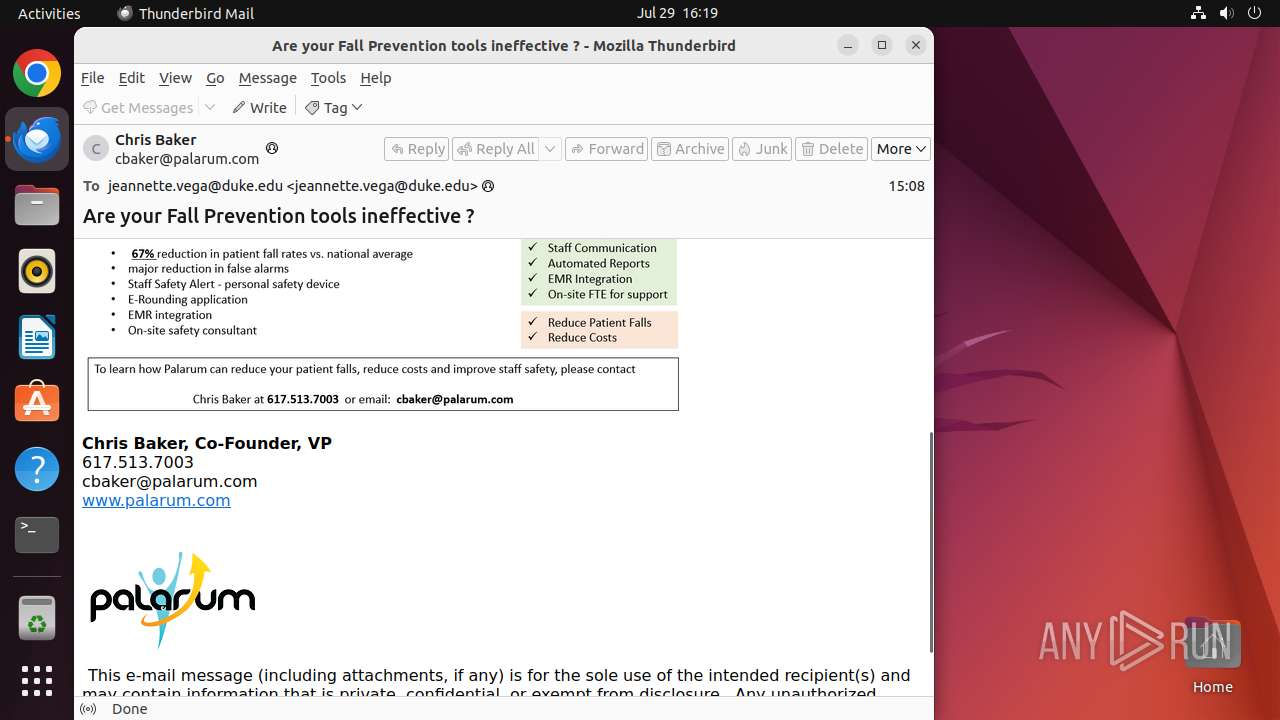This screenshot has height=720, width=1280.
Task: Click the Reply All button
Action: pyautogui.click(x=496, y=149)
